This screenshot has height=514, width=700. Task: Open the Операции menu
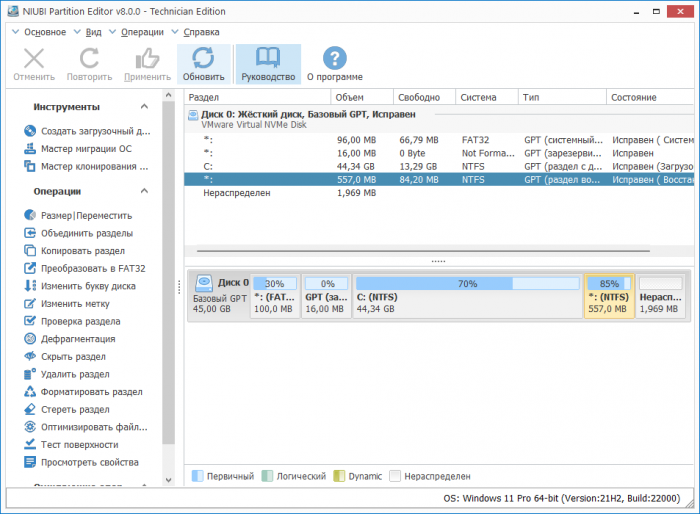142,32
